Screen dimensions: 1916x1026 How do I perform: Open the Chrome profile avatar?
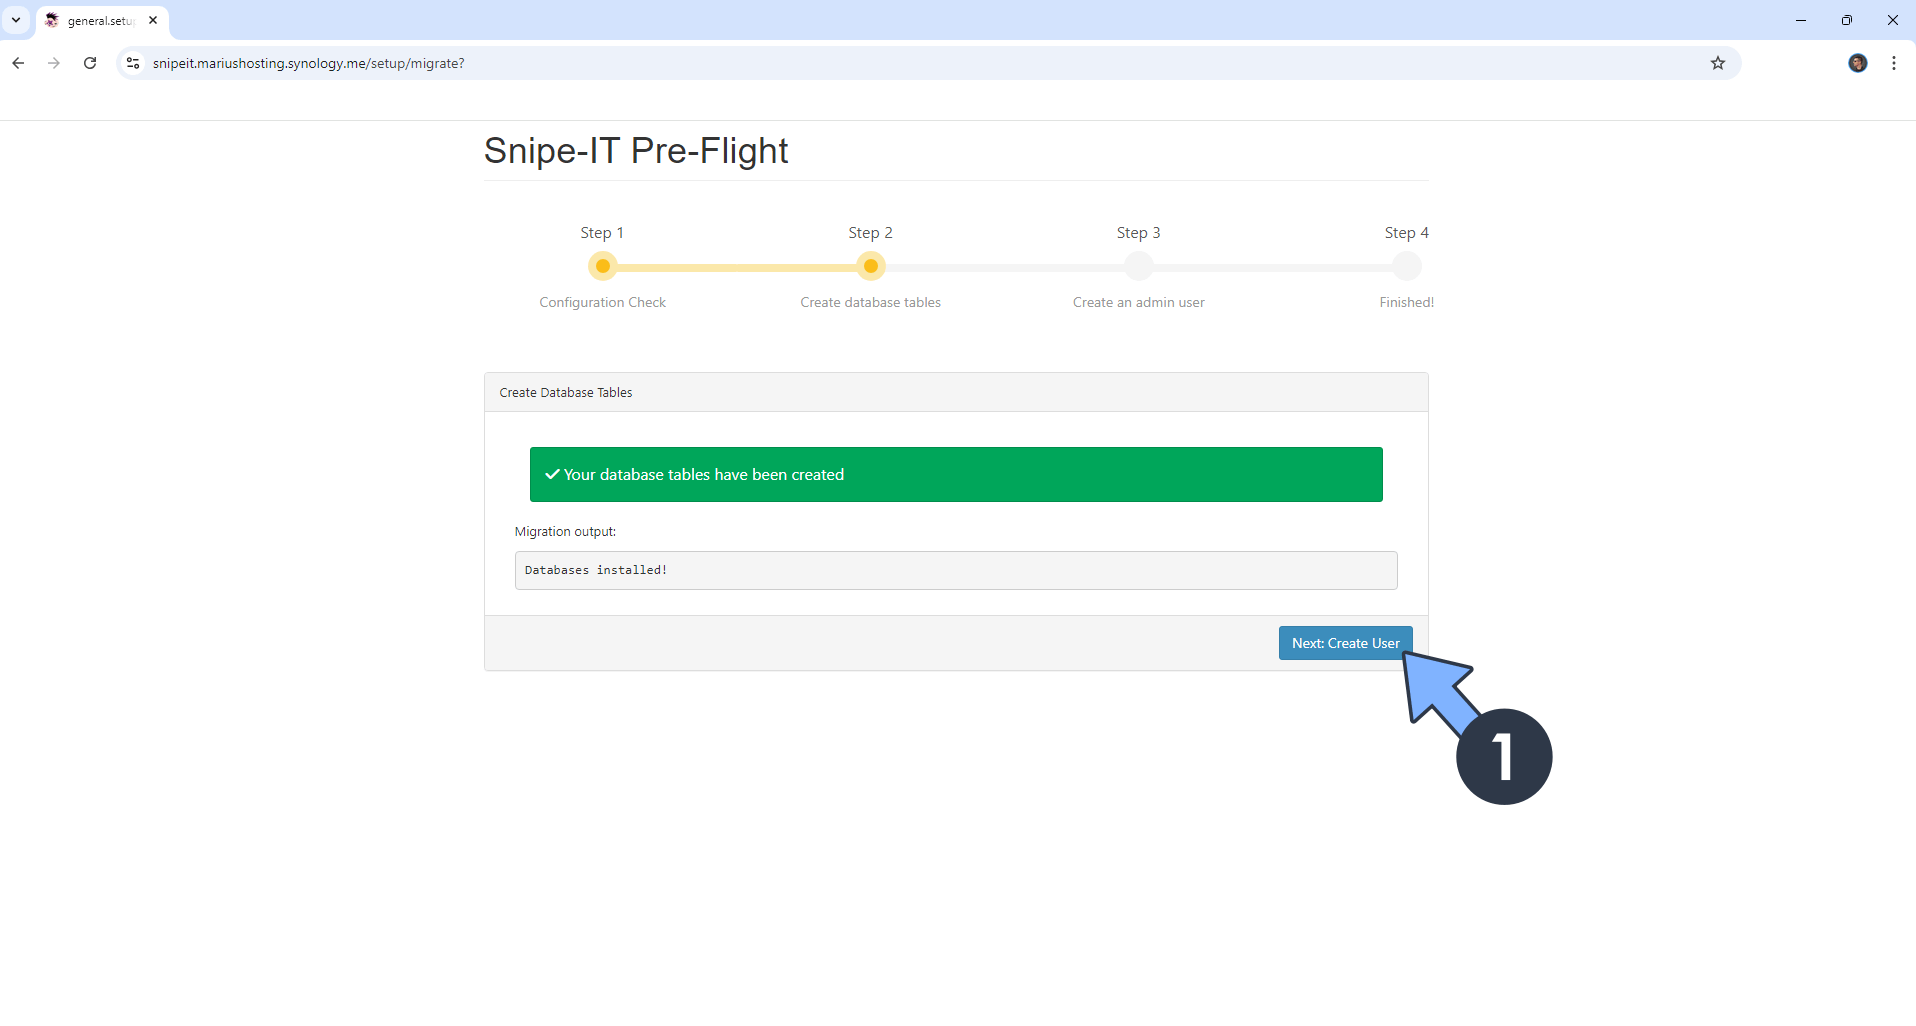click(1858, 63)
